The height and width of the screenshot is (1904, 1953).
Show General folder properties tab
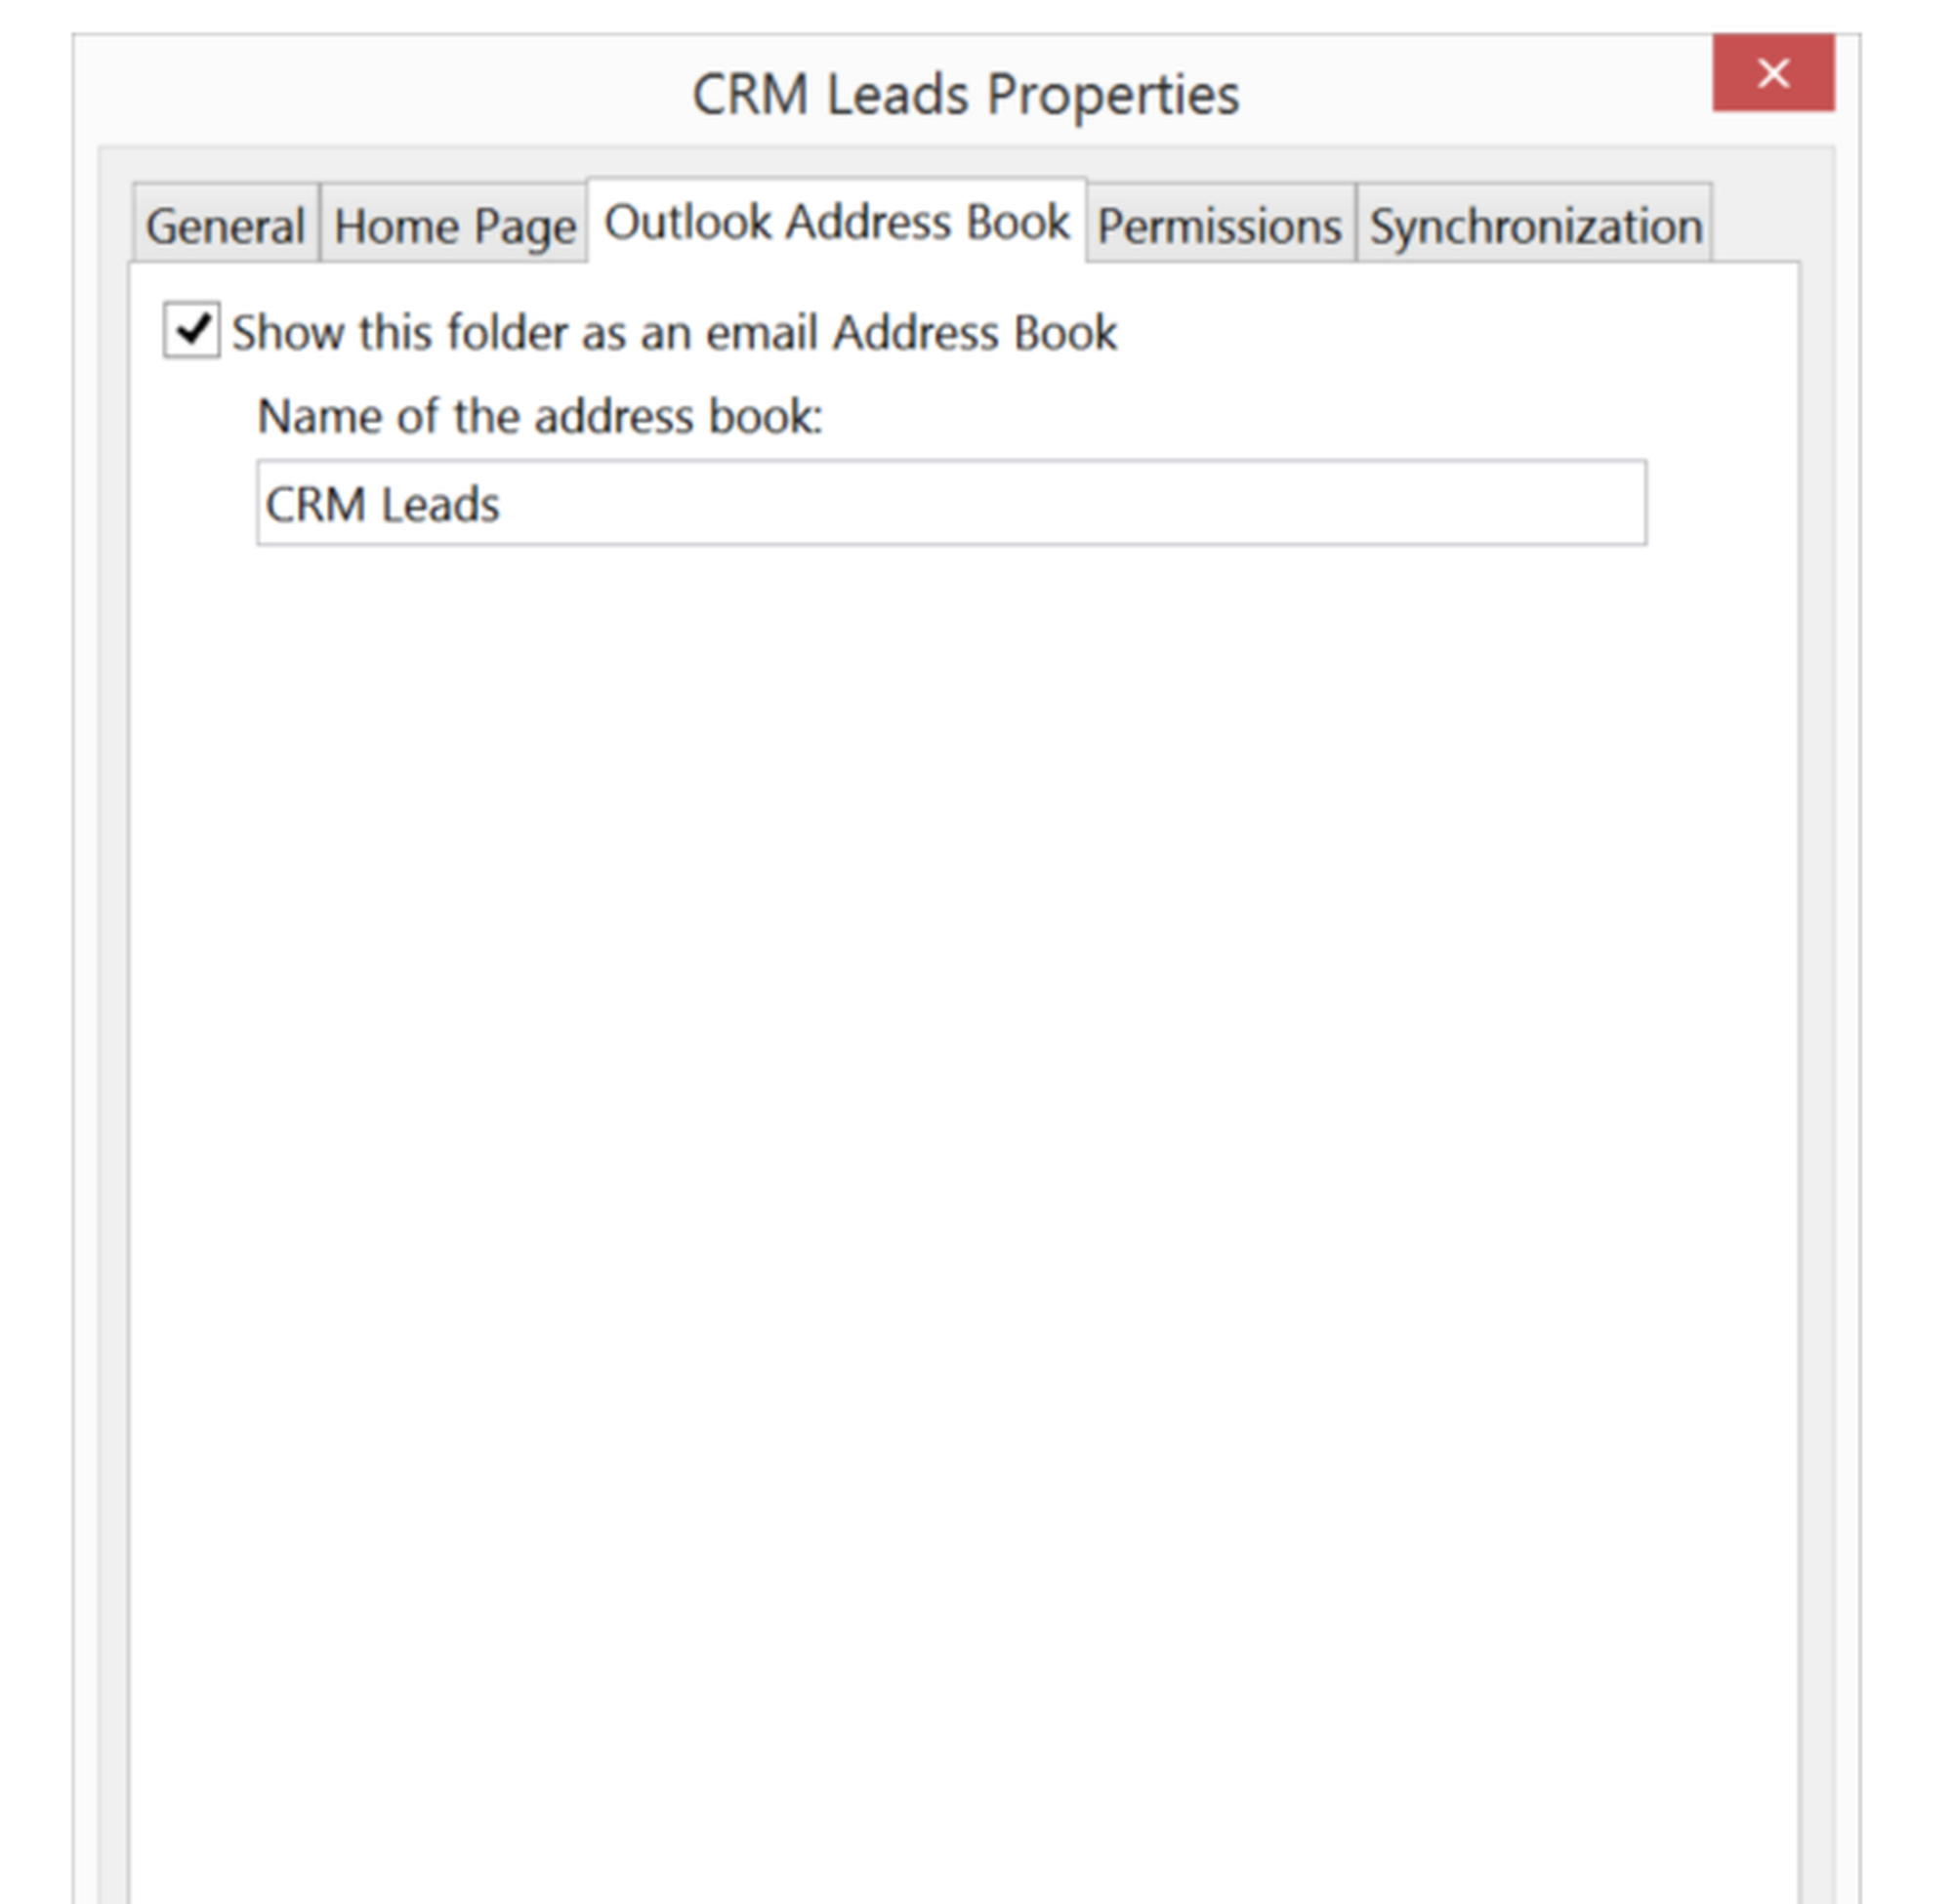pyautogui.click(x=225, y=225)
